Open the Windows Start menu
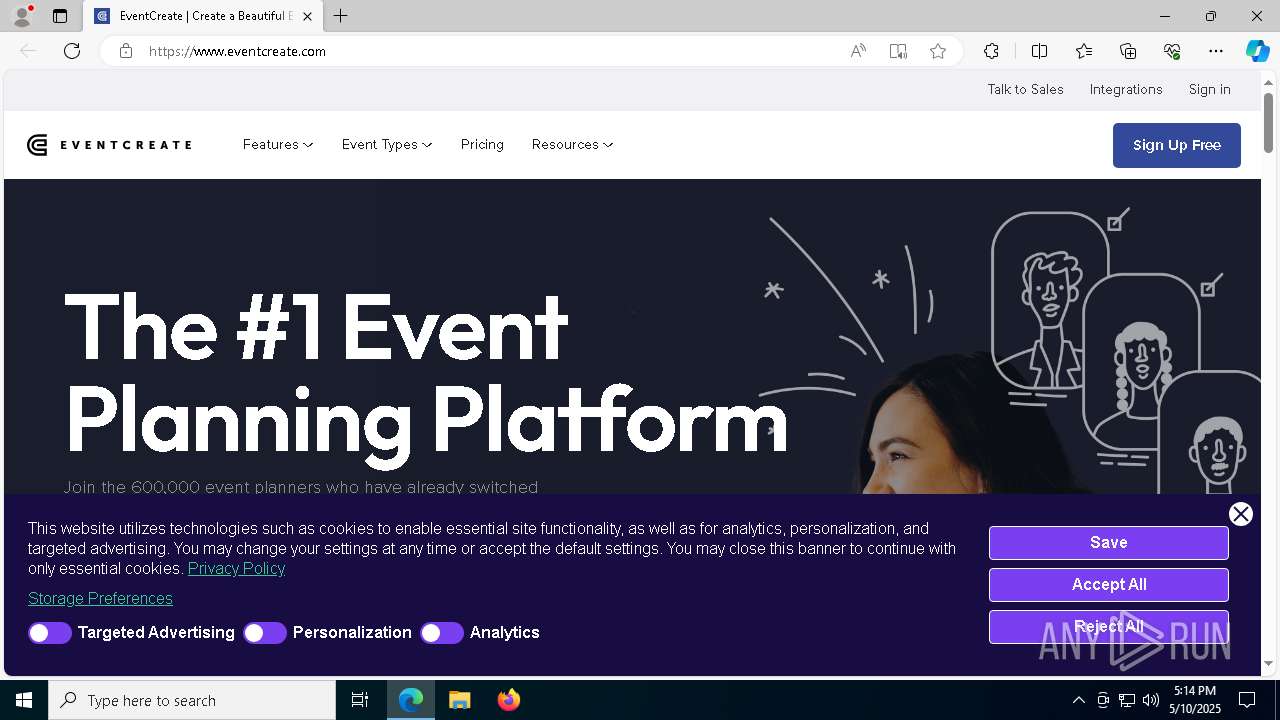 coord(24,700)
